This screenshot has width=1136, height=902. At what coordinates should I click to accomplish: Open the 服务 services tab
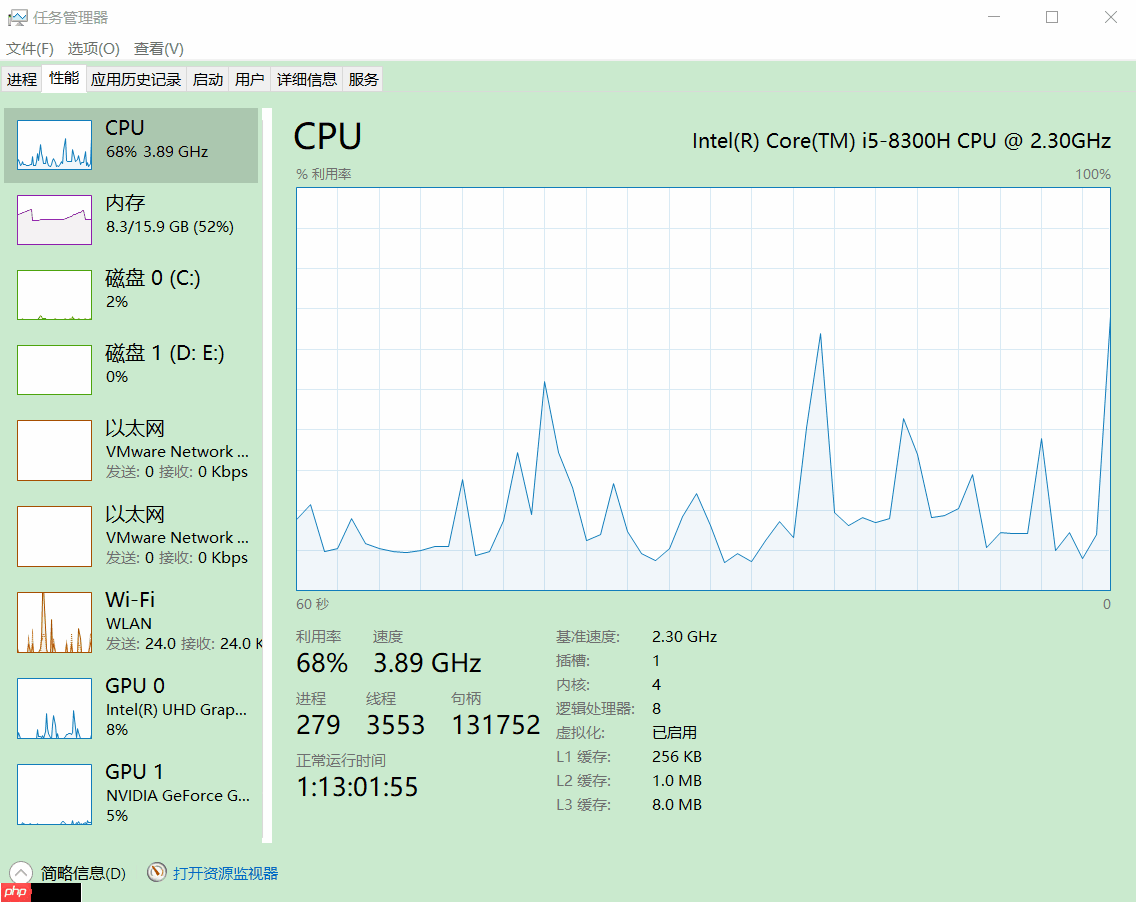pos(363,78)
